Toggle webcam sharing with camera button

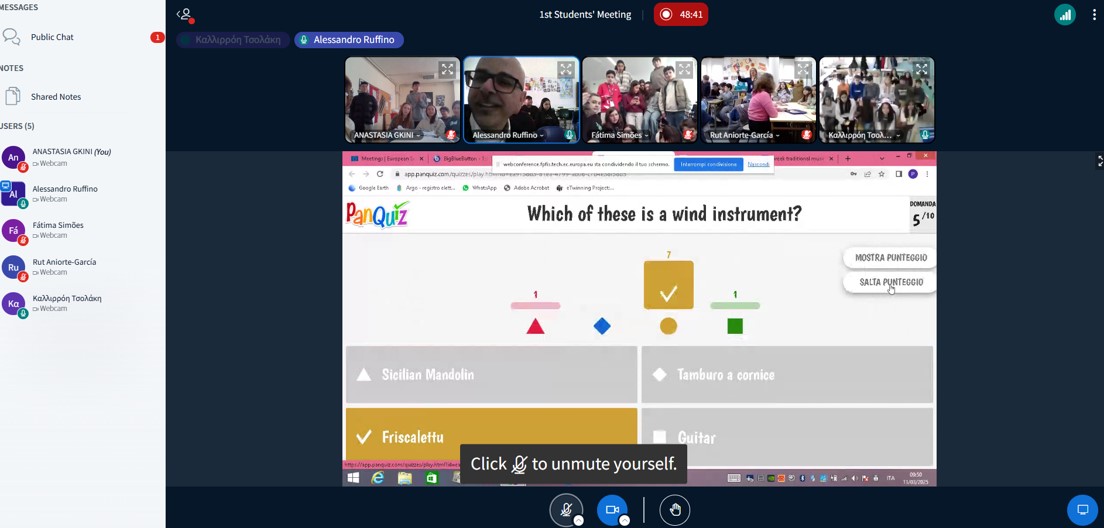612,510
